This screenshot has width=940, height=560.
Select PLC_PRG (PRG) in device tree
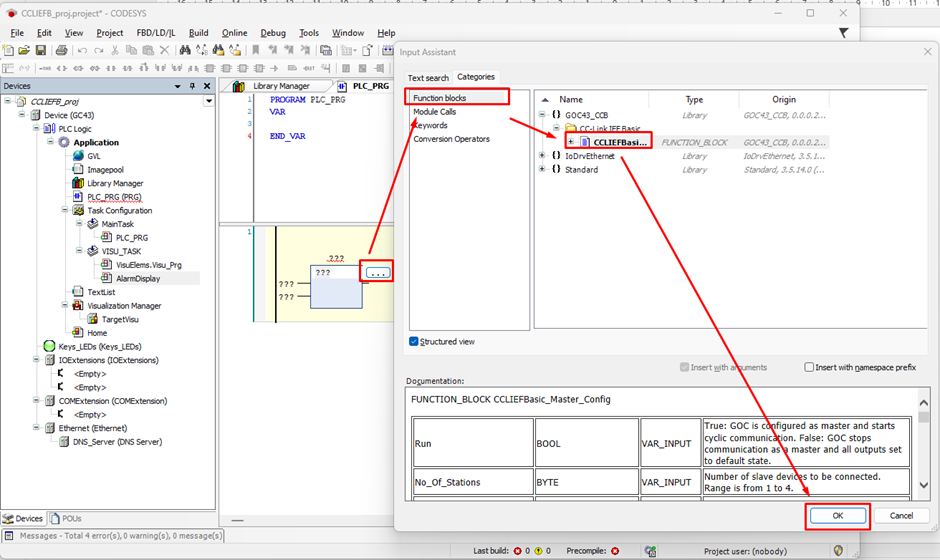[x=115, y=197]
